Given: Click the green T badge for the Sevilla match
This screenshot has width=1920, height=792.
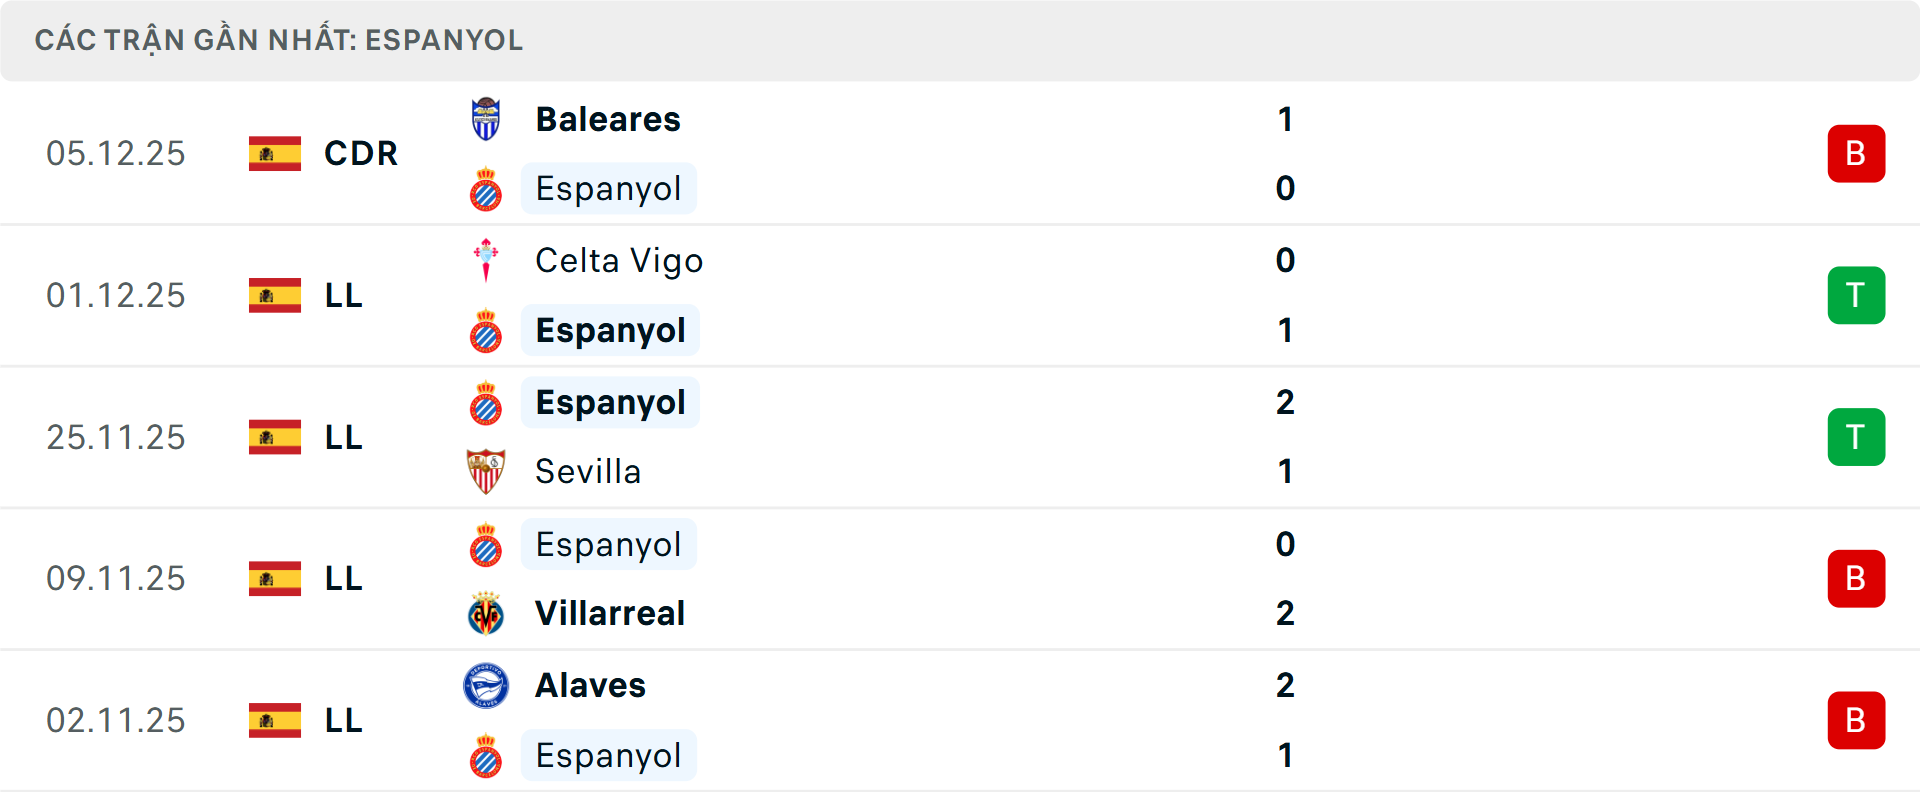Looking at the screenshot, I should 1856,437.
